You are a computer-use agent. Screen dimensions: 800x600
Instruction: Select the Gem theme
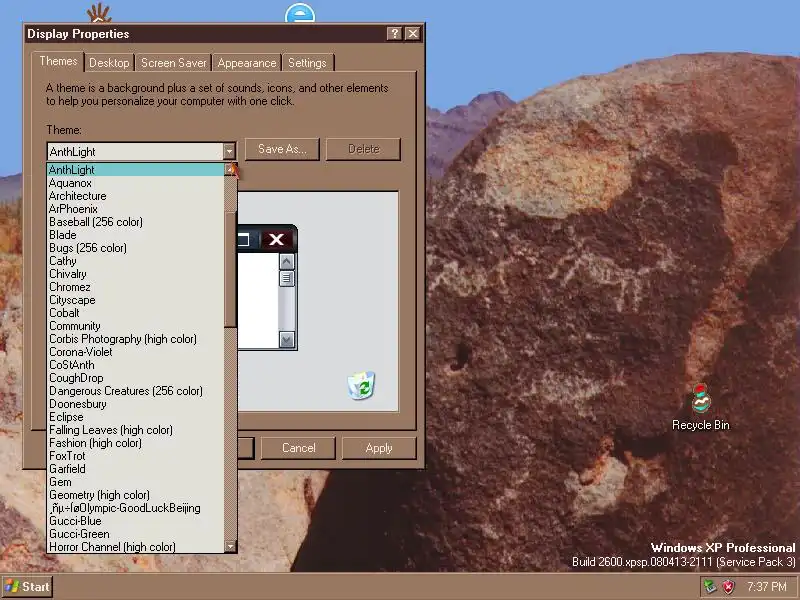click(x=136, y=482)
